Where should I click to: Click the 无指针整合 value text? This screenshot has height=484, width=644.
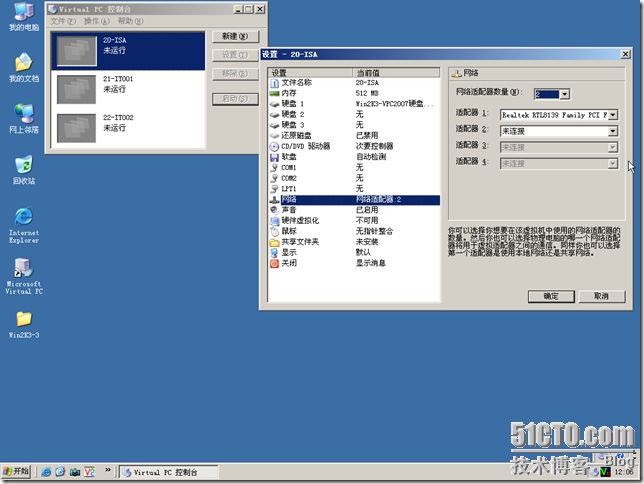point(374,231)
